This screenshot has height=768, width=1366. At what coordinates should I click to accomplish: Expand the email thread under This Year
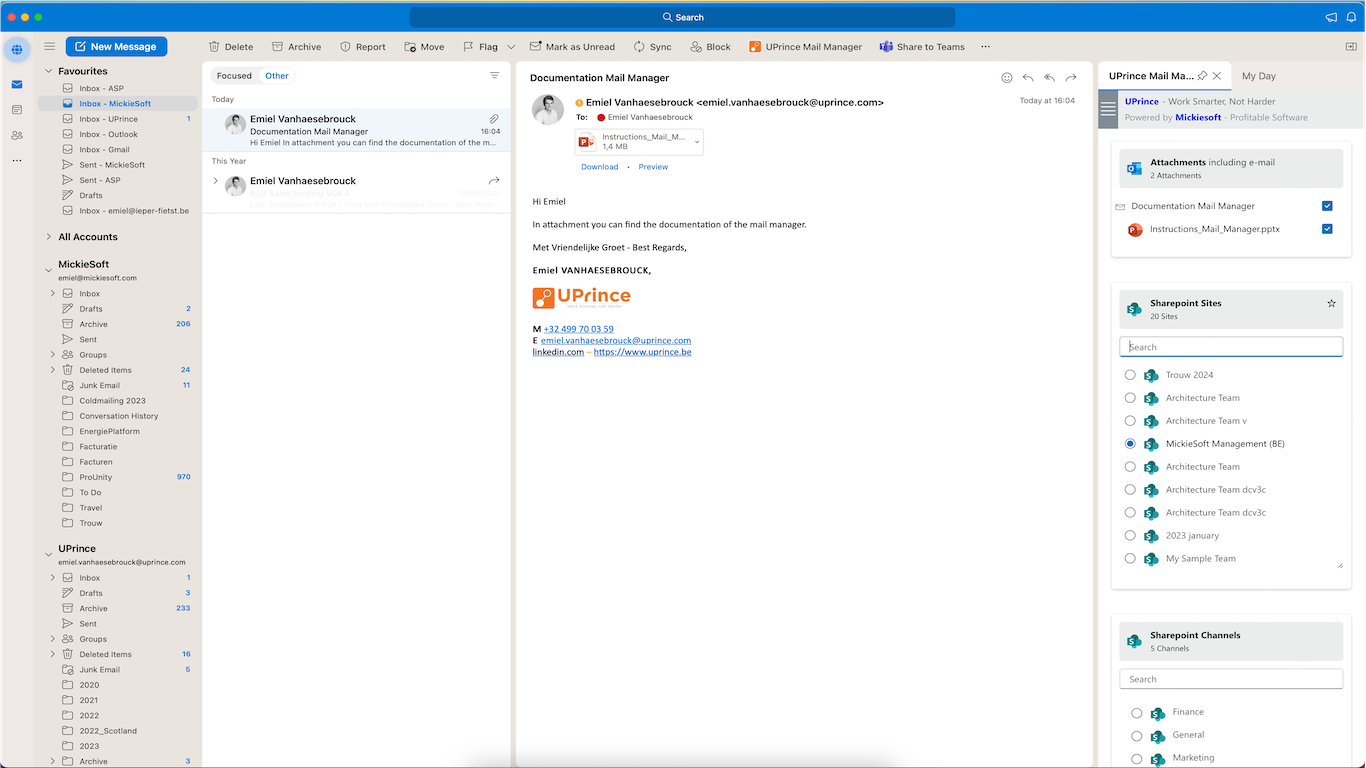click(x=215, y=181)
